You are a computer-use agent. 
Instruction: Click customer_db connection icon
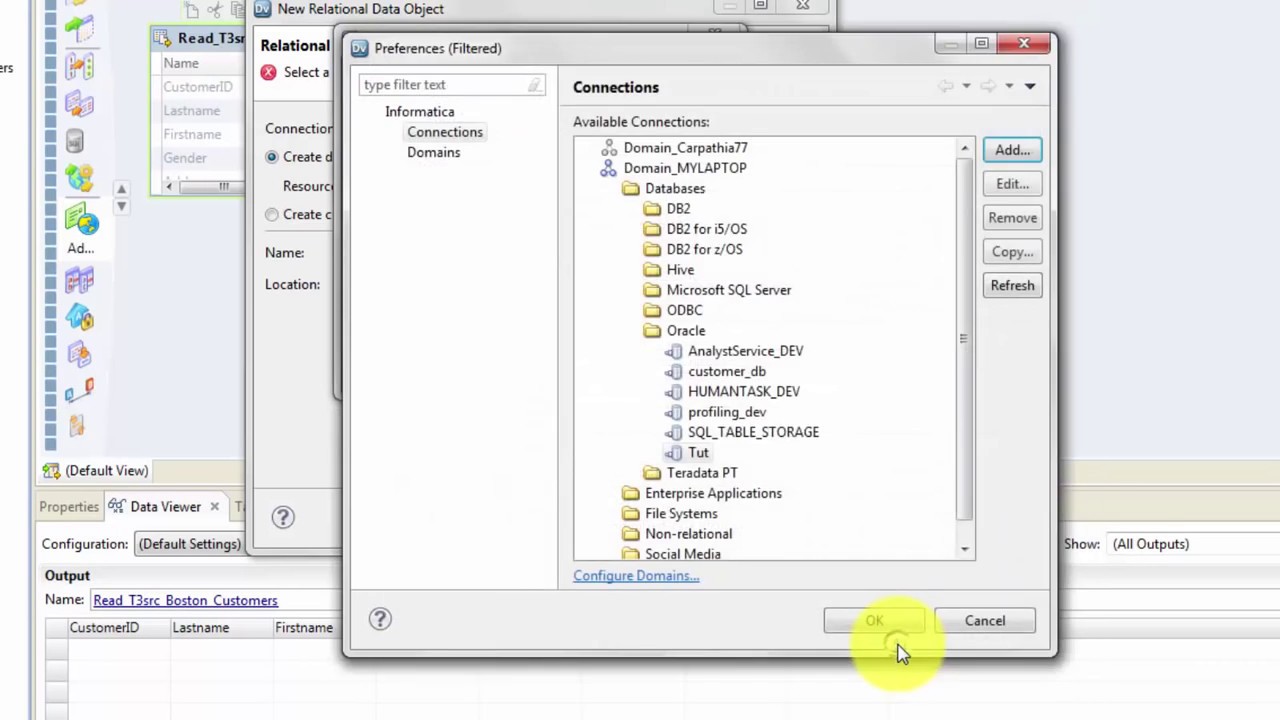(x=674, y=372)
